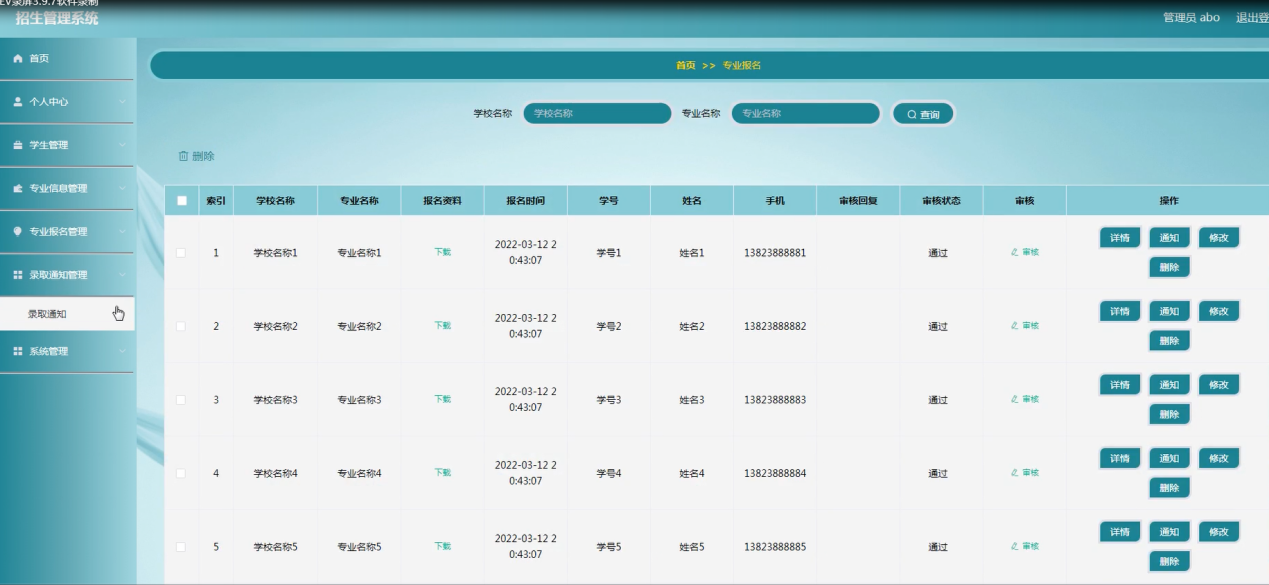The image size is (1269, 585).
Task: Check the checkbox for row 学校名称5
Action: [x=181, y=547]
